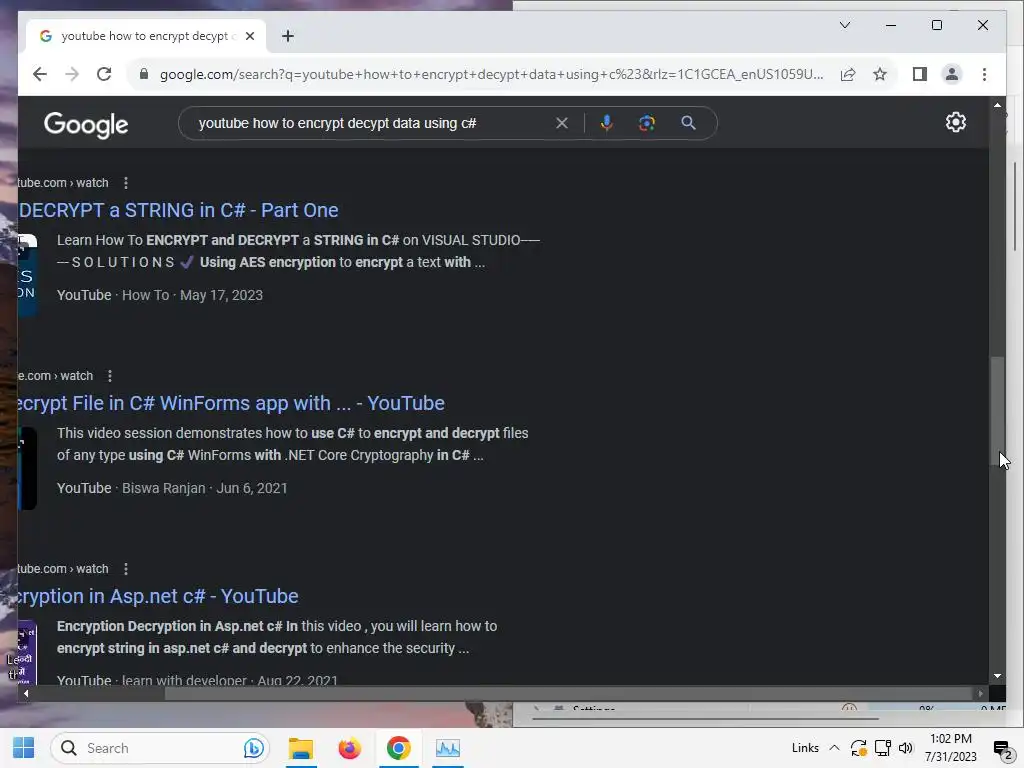Click the scroll down arrow

coord(997,676)
